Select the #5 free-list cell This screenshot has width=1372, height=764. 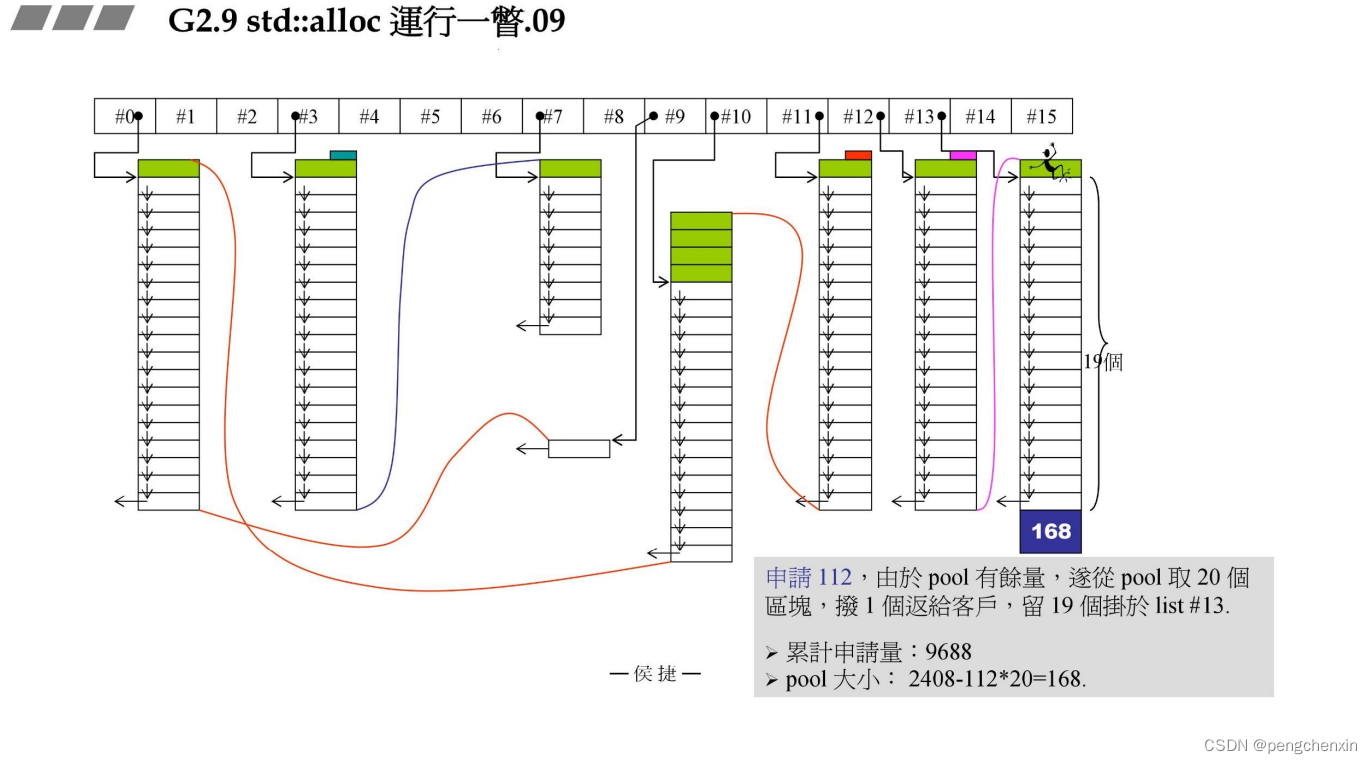430,116
